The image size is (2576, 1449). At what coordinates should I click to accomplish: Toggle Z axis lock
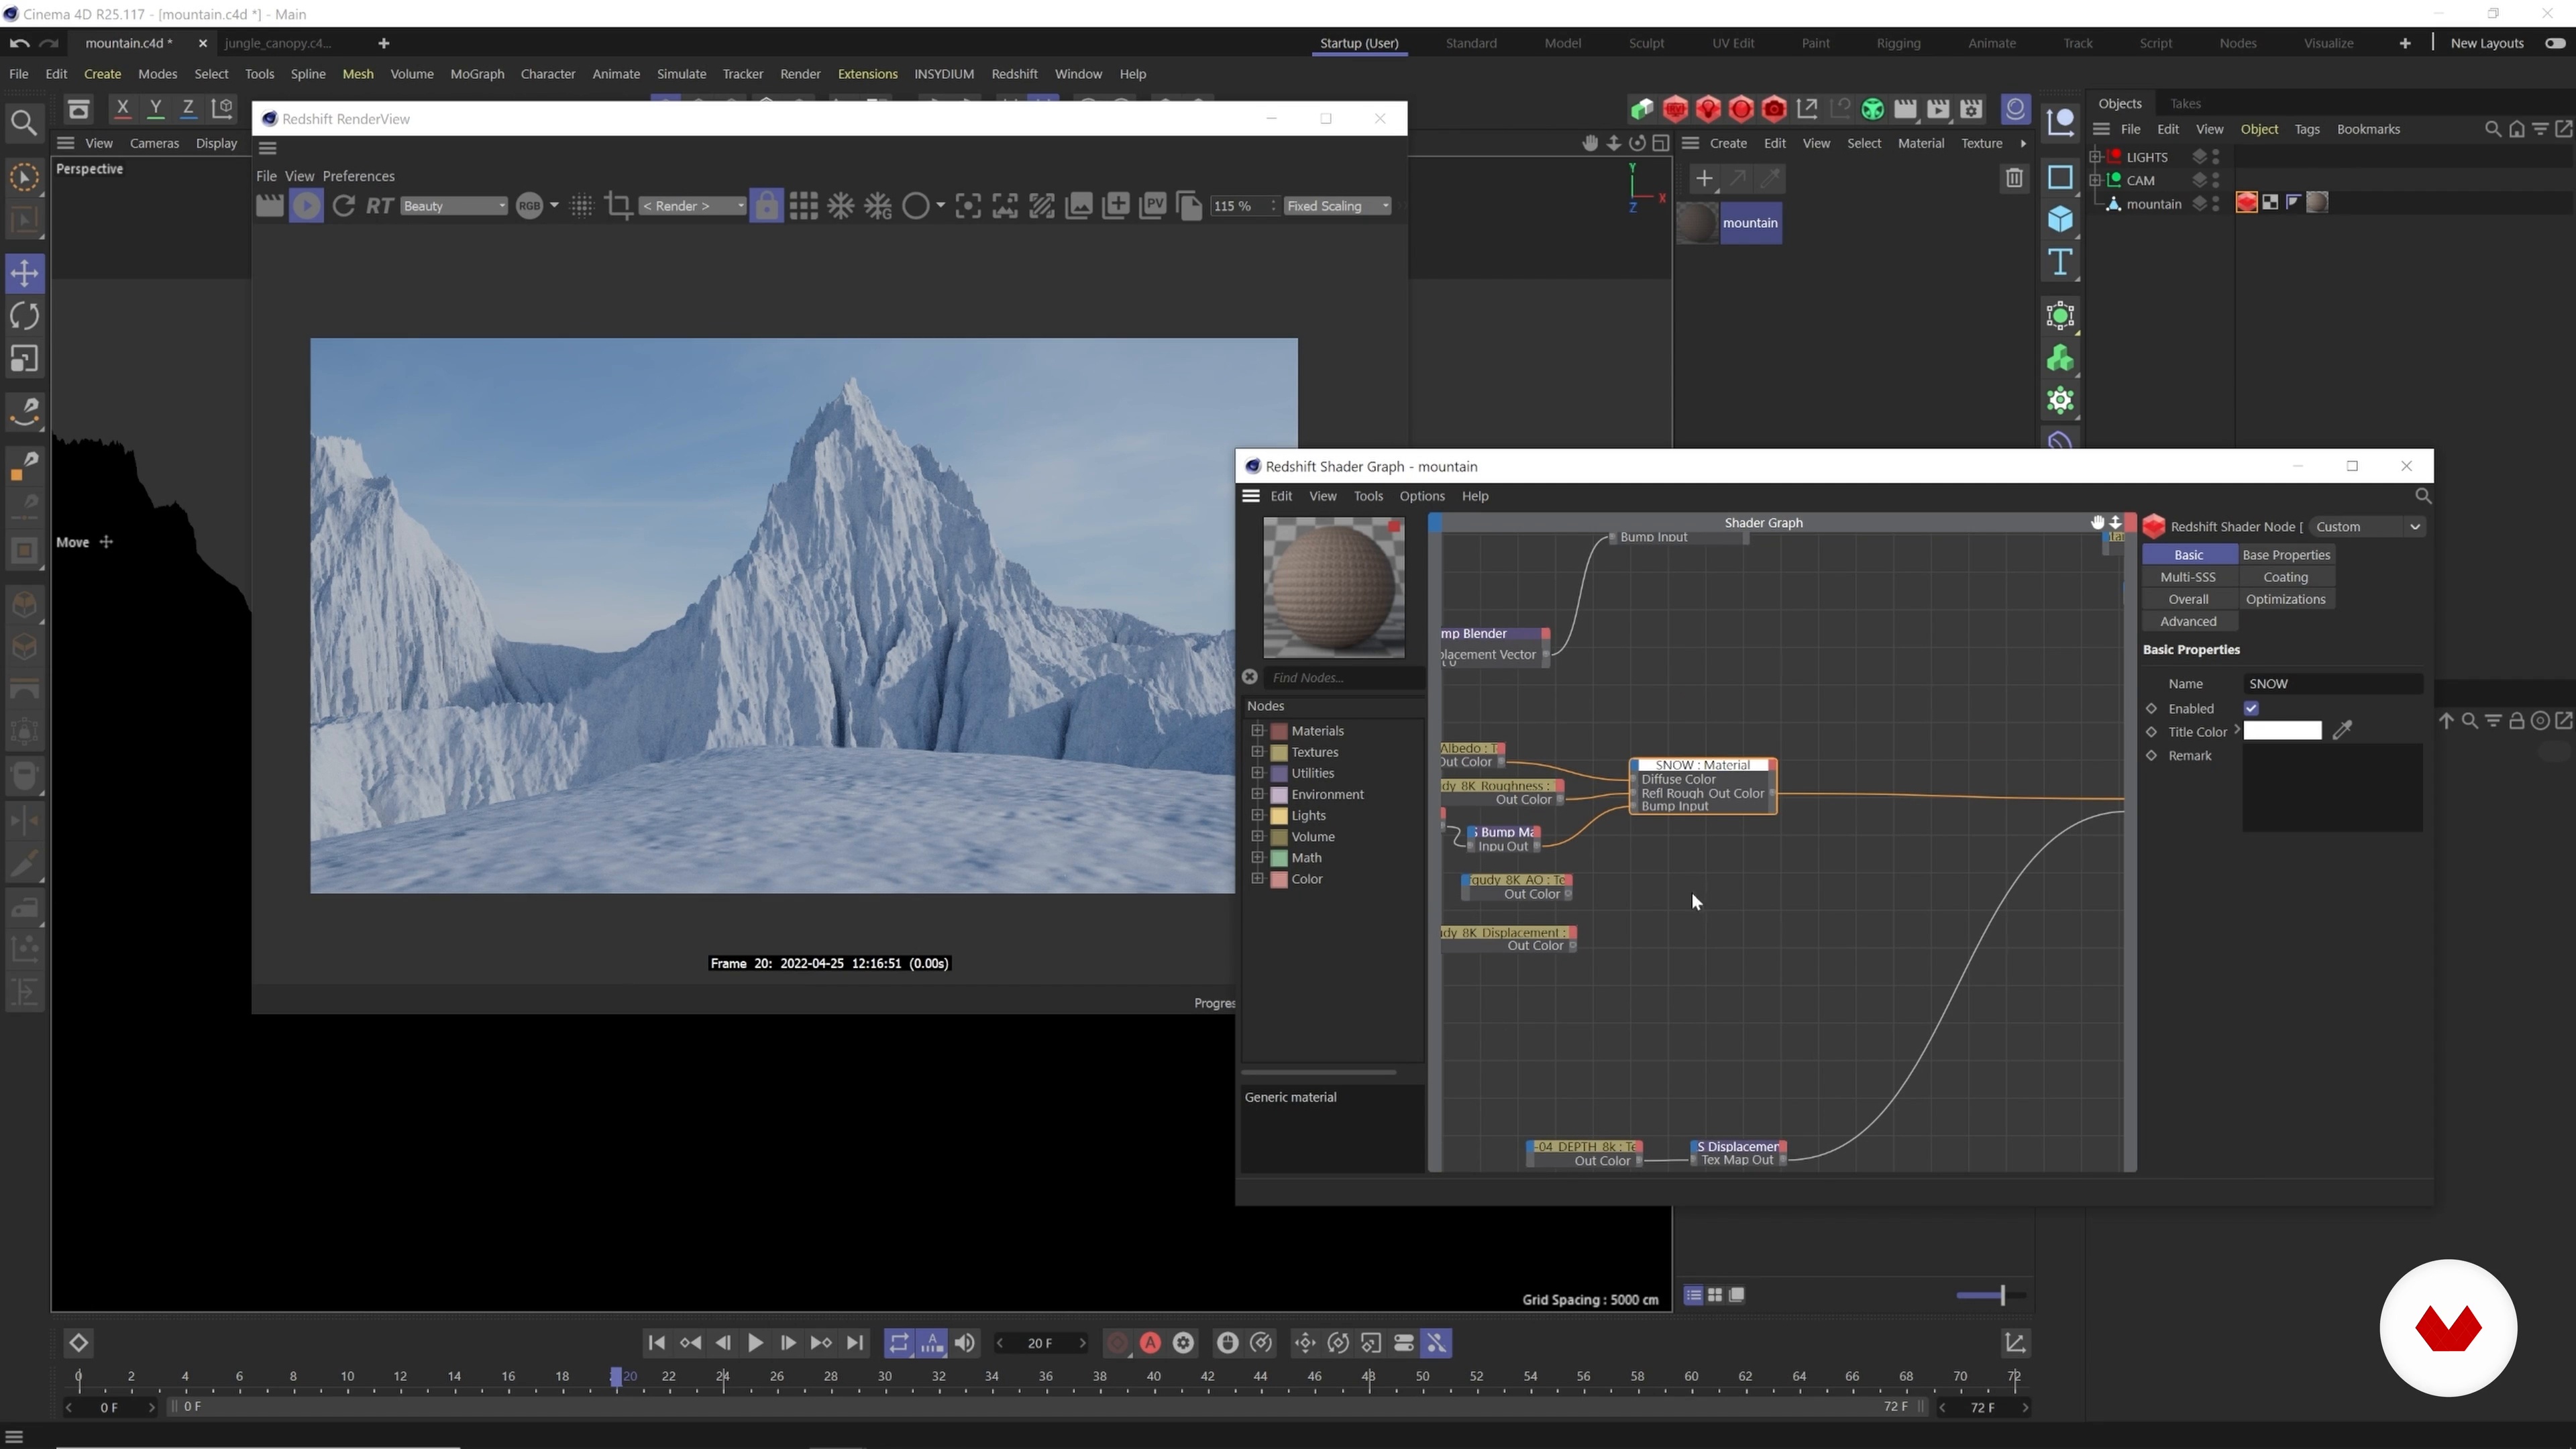(x=188, y=108)
